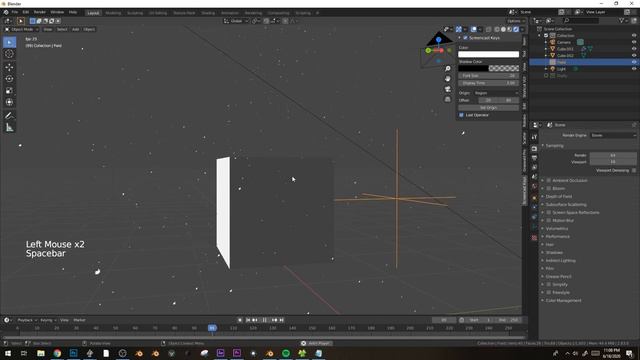640x360 pixels.
Task: Click the outliner filter funnel icon
Action: click(622, 20)
